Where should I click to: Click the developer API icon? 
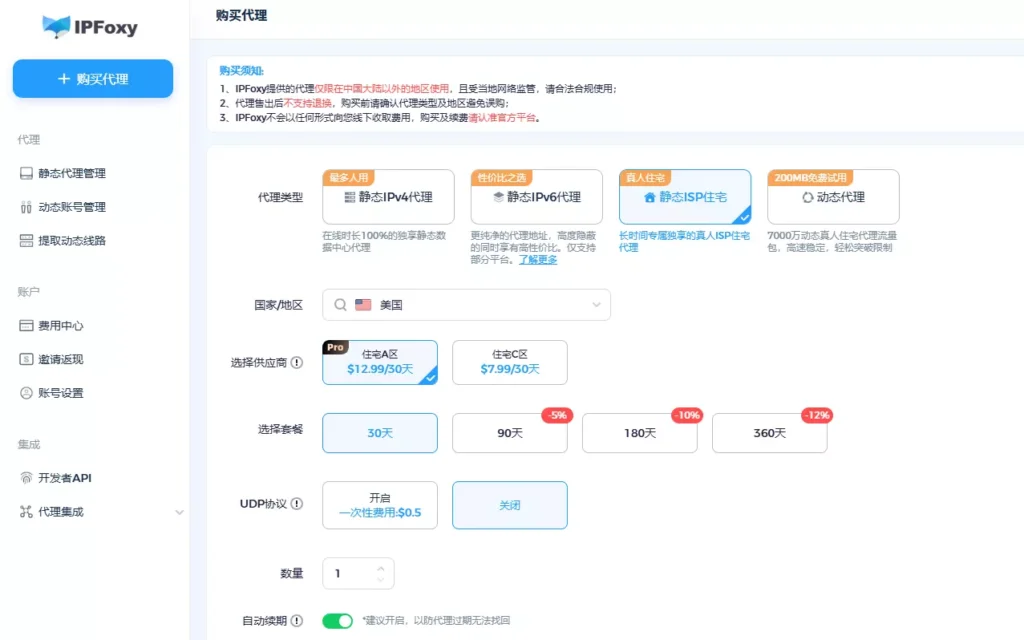coord(27,478)
